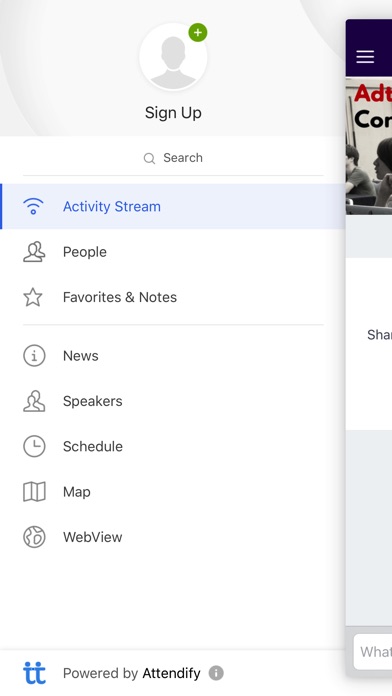The height and width of the screenshot is (696, 392).
Task: Click the Search field
Action: [173, 158]
